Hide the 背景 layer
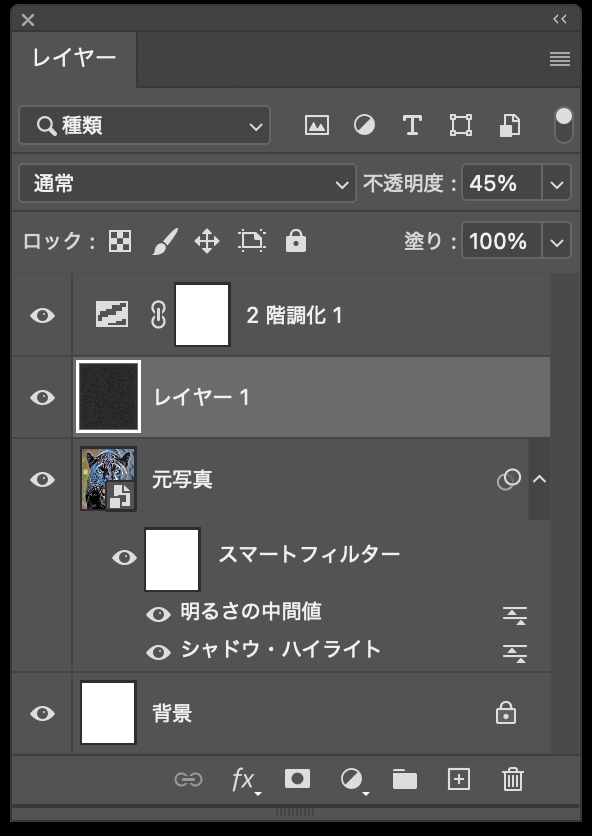592x836 pixels. click(x=43, y=713)
